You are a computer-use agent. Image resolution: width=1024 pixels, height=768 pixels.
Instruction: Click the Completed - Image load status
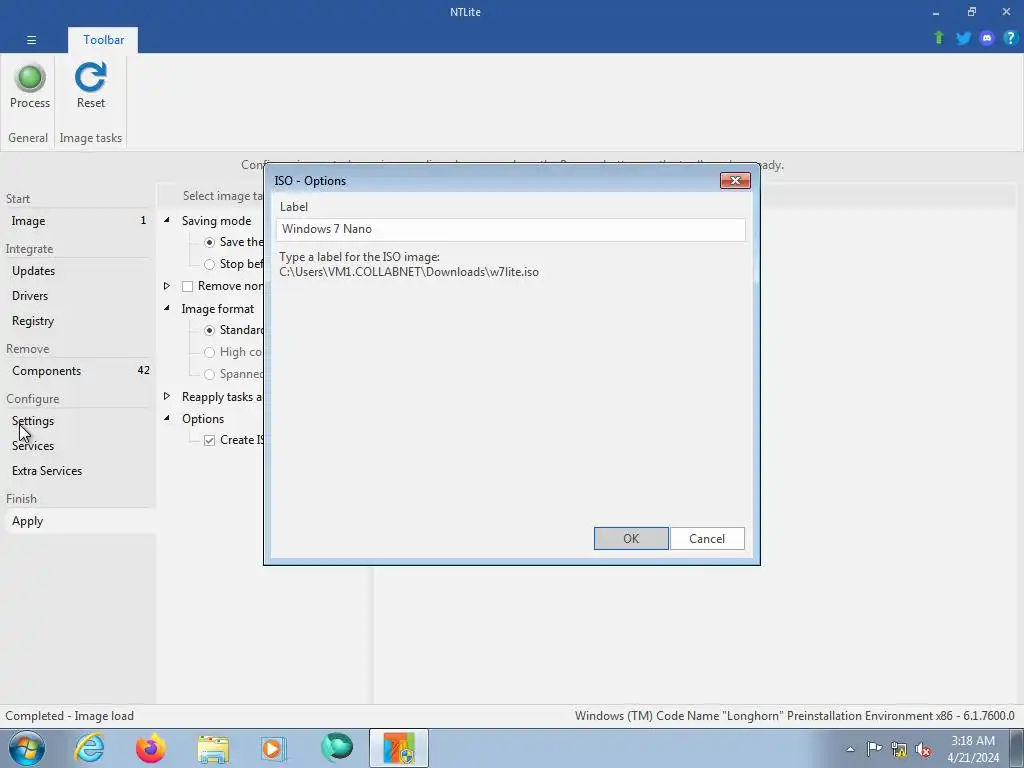coord(69,716)
